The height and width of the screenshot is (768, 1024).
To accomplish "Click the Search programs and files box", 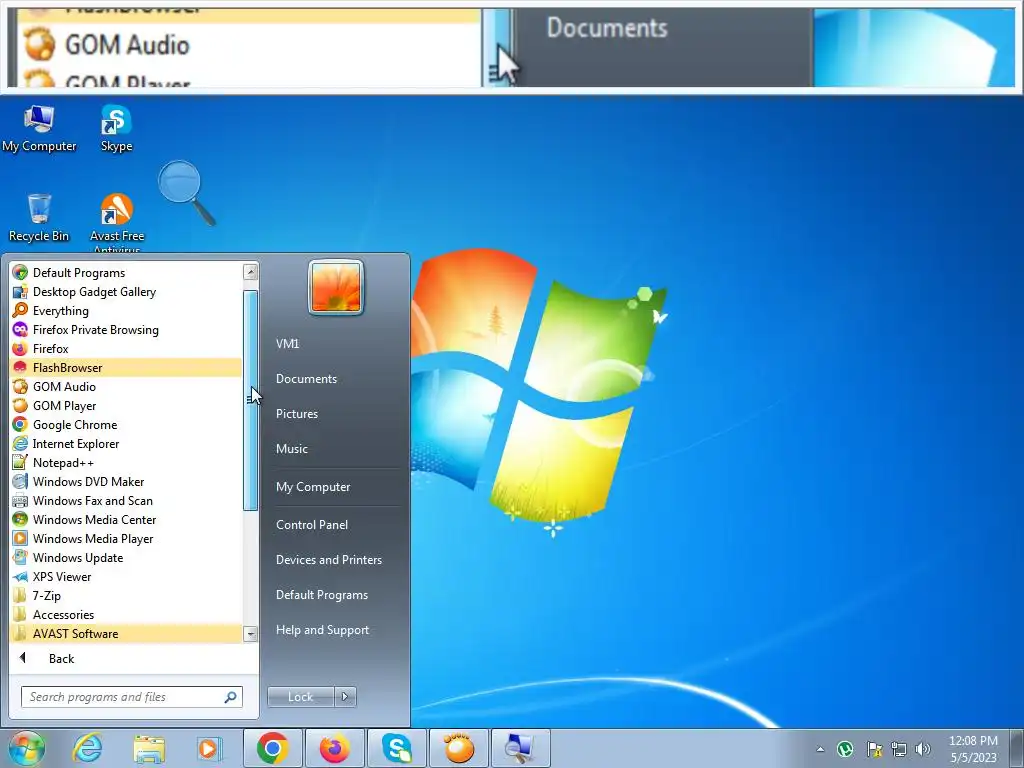I will point(131,697).
